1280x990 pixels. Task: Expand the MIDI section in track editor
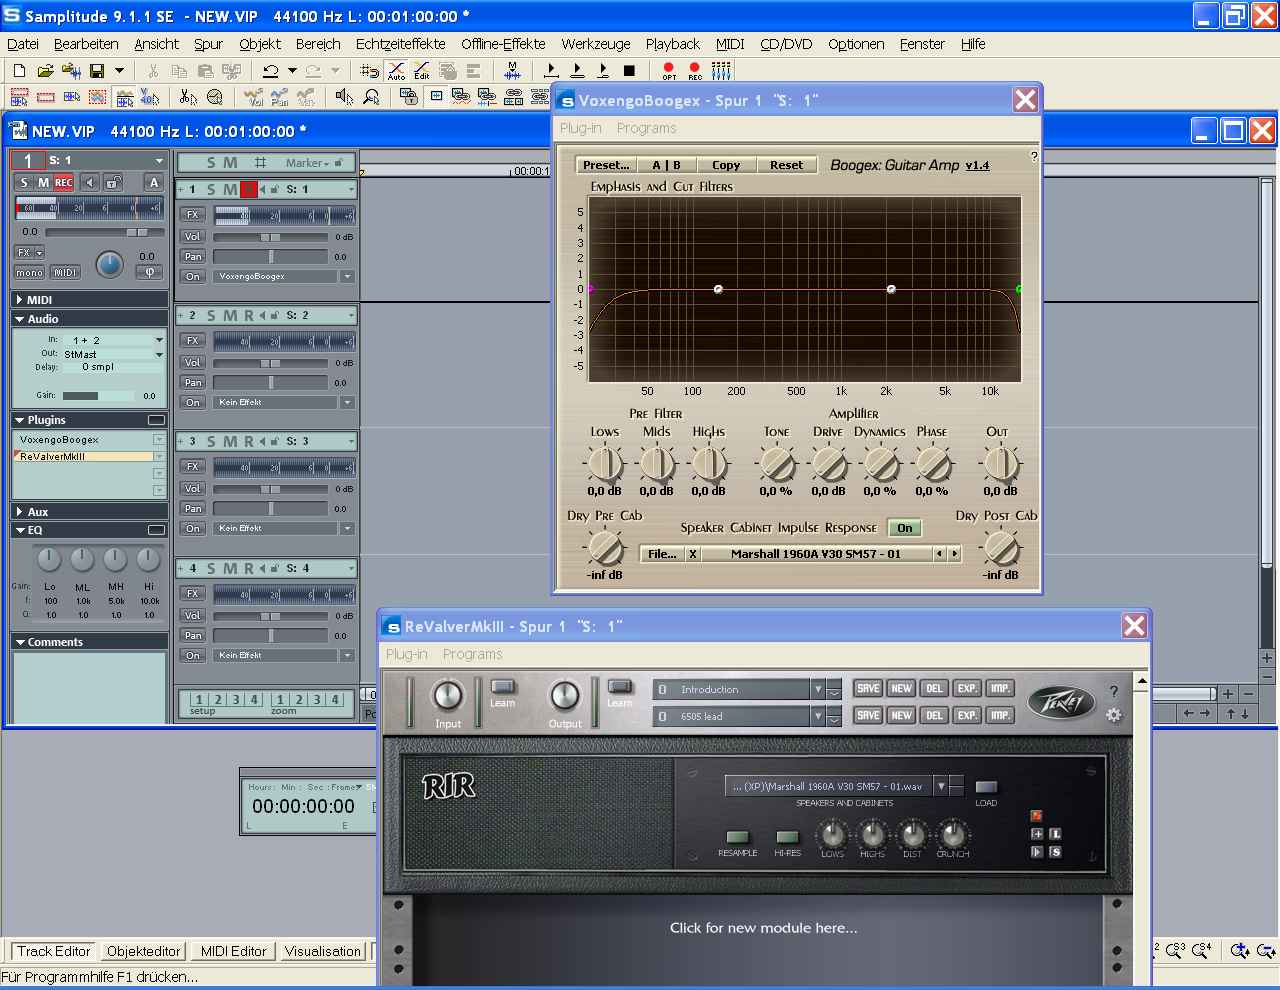(19, 300)
